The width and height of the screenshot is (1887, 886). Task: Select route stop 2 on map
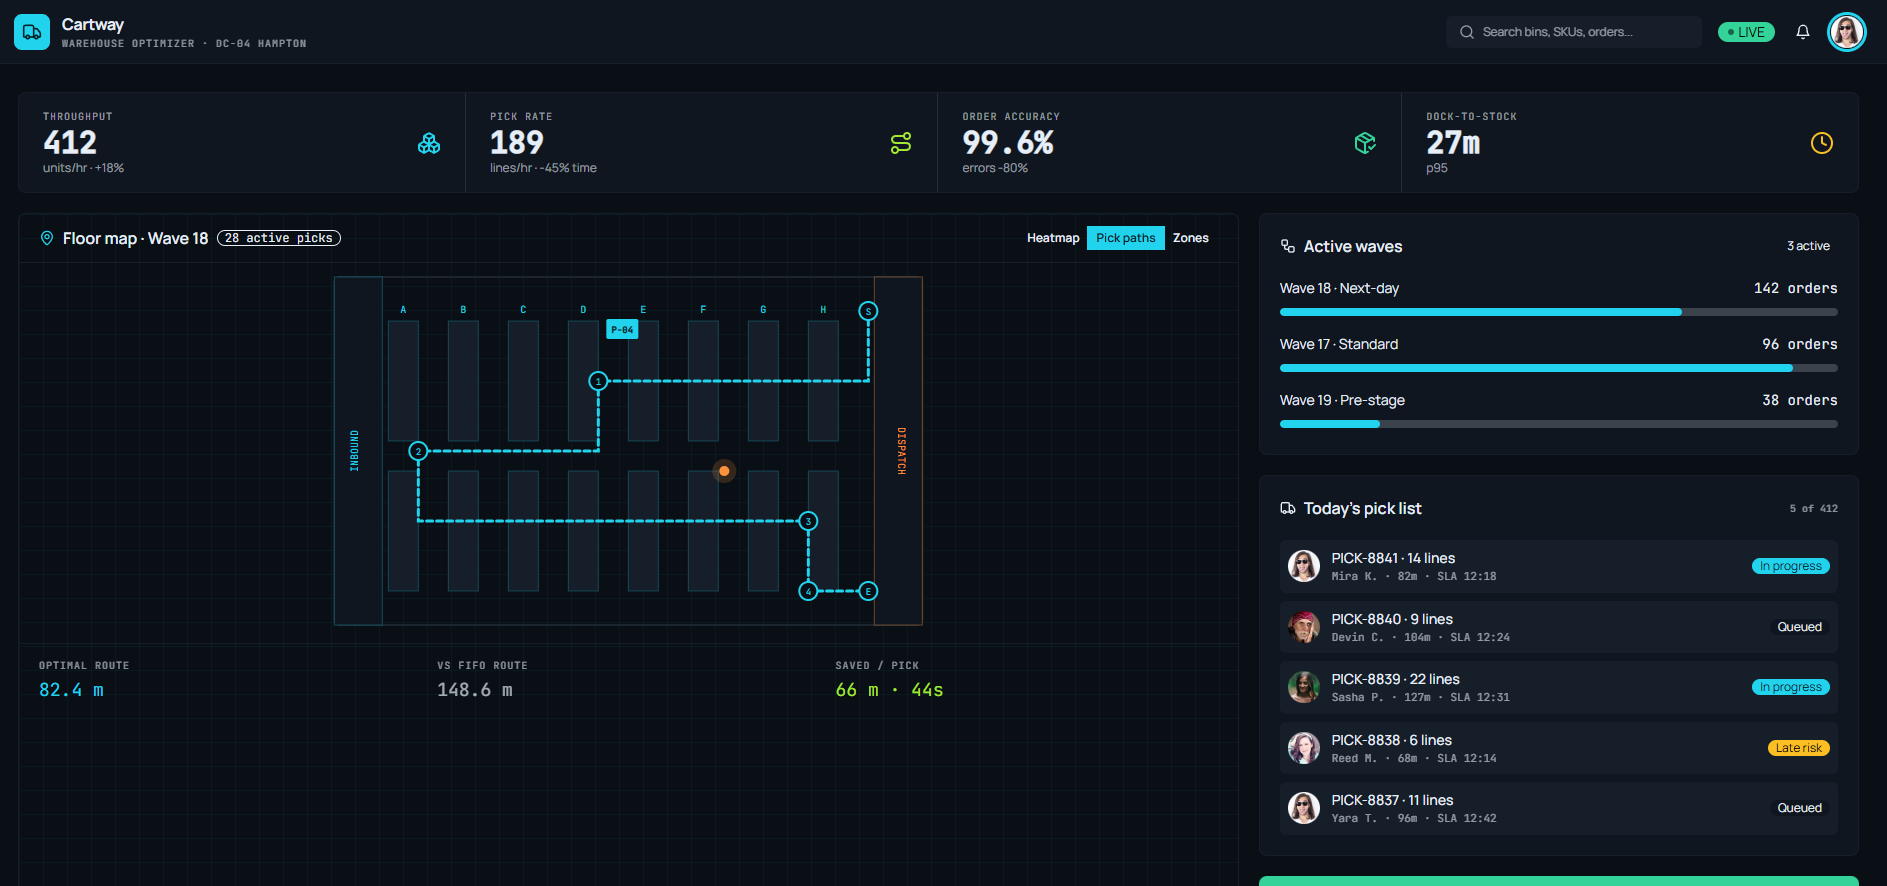(x=418, y=451)
